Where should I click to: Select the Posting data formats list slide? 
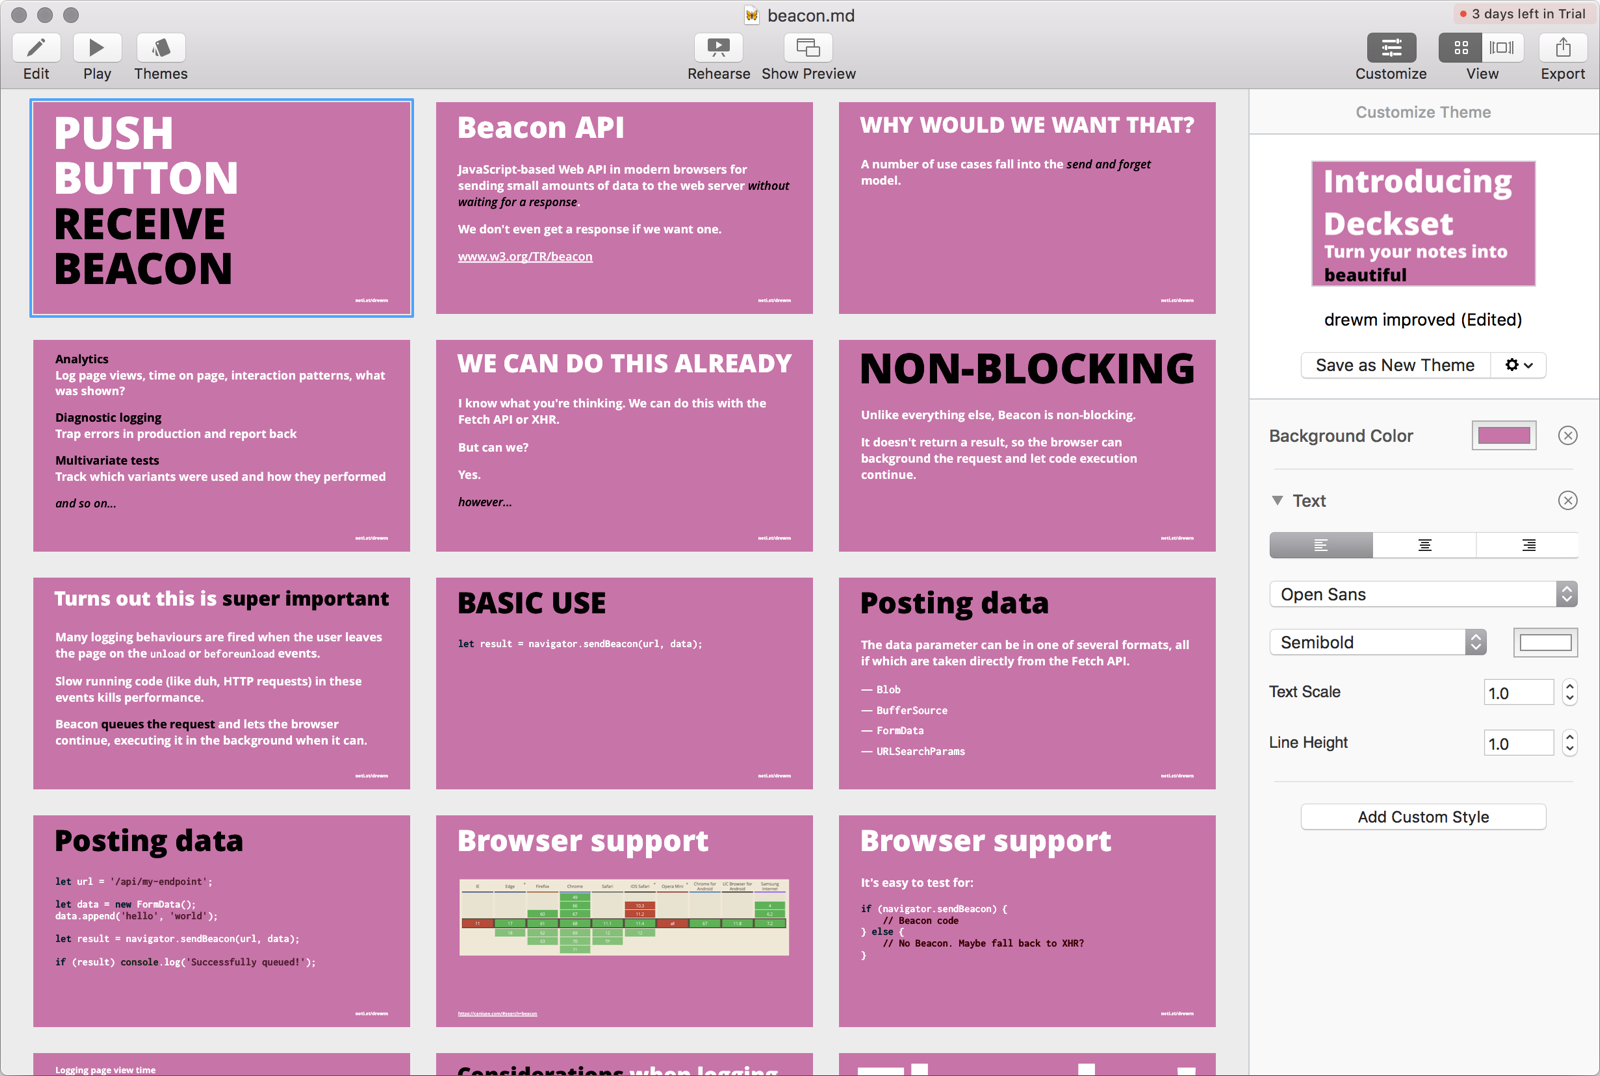1027,683
